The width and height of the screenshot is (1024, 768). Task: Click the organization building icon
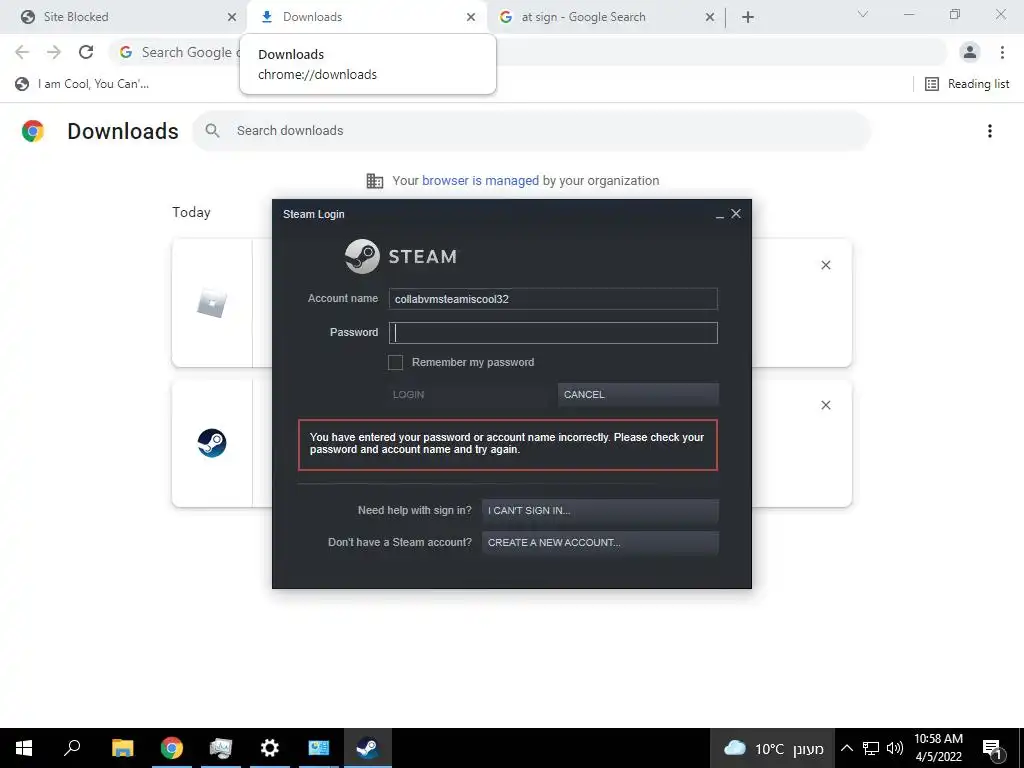coord(375,181)
